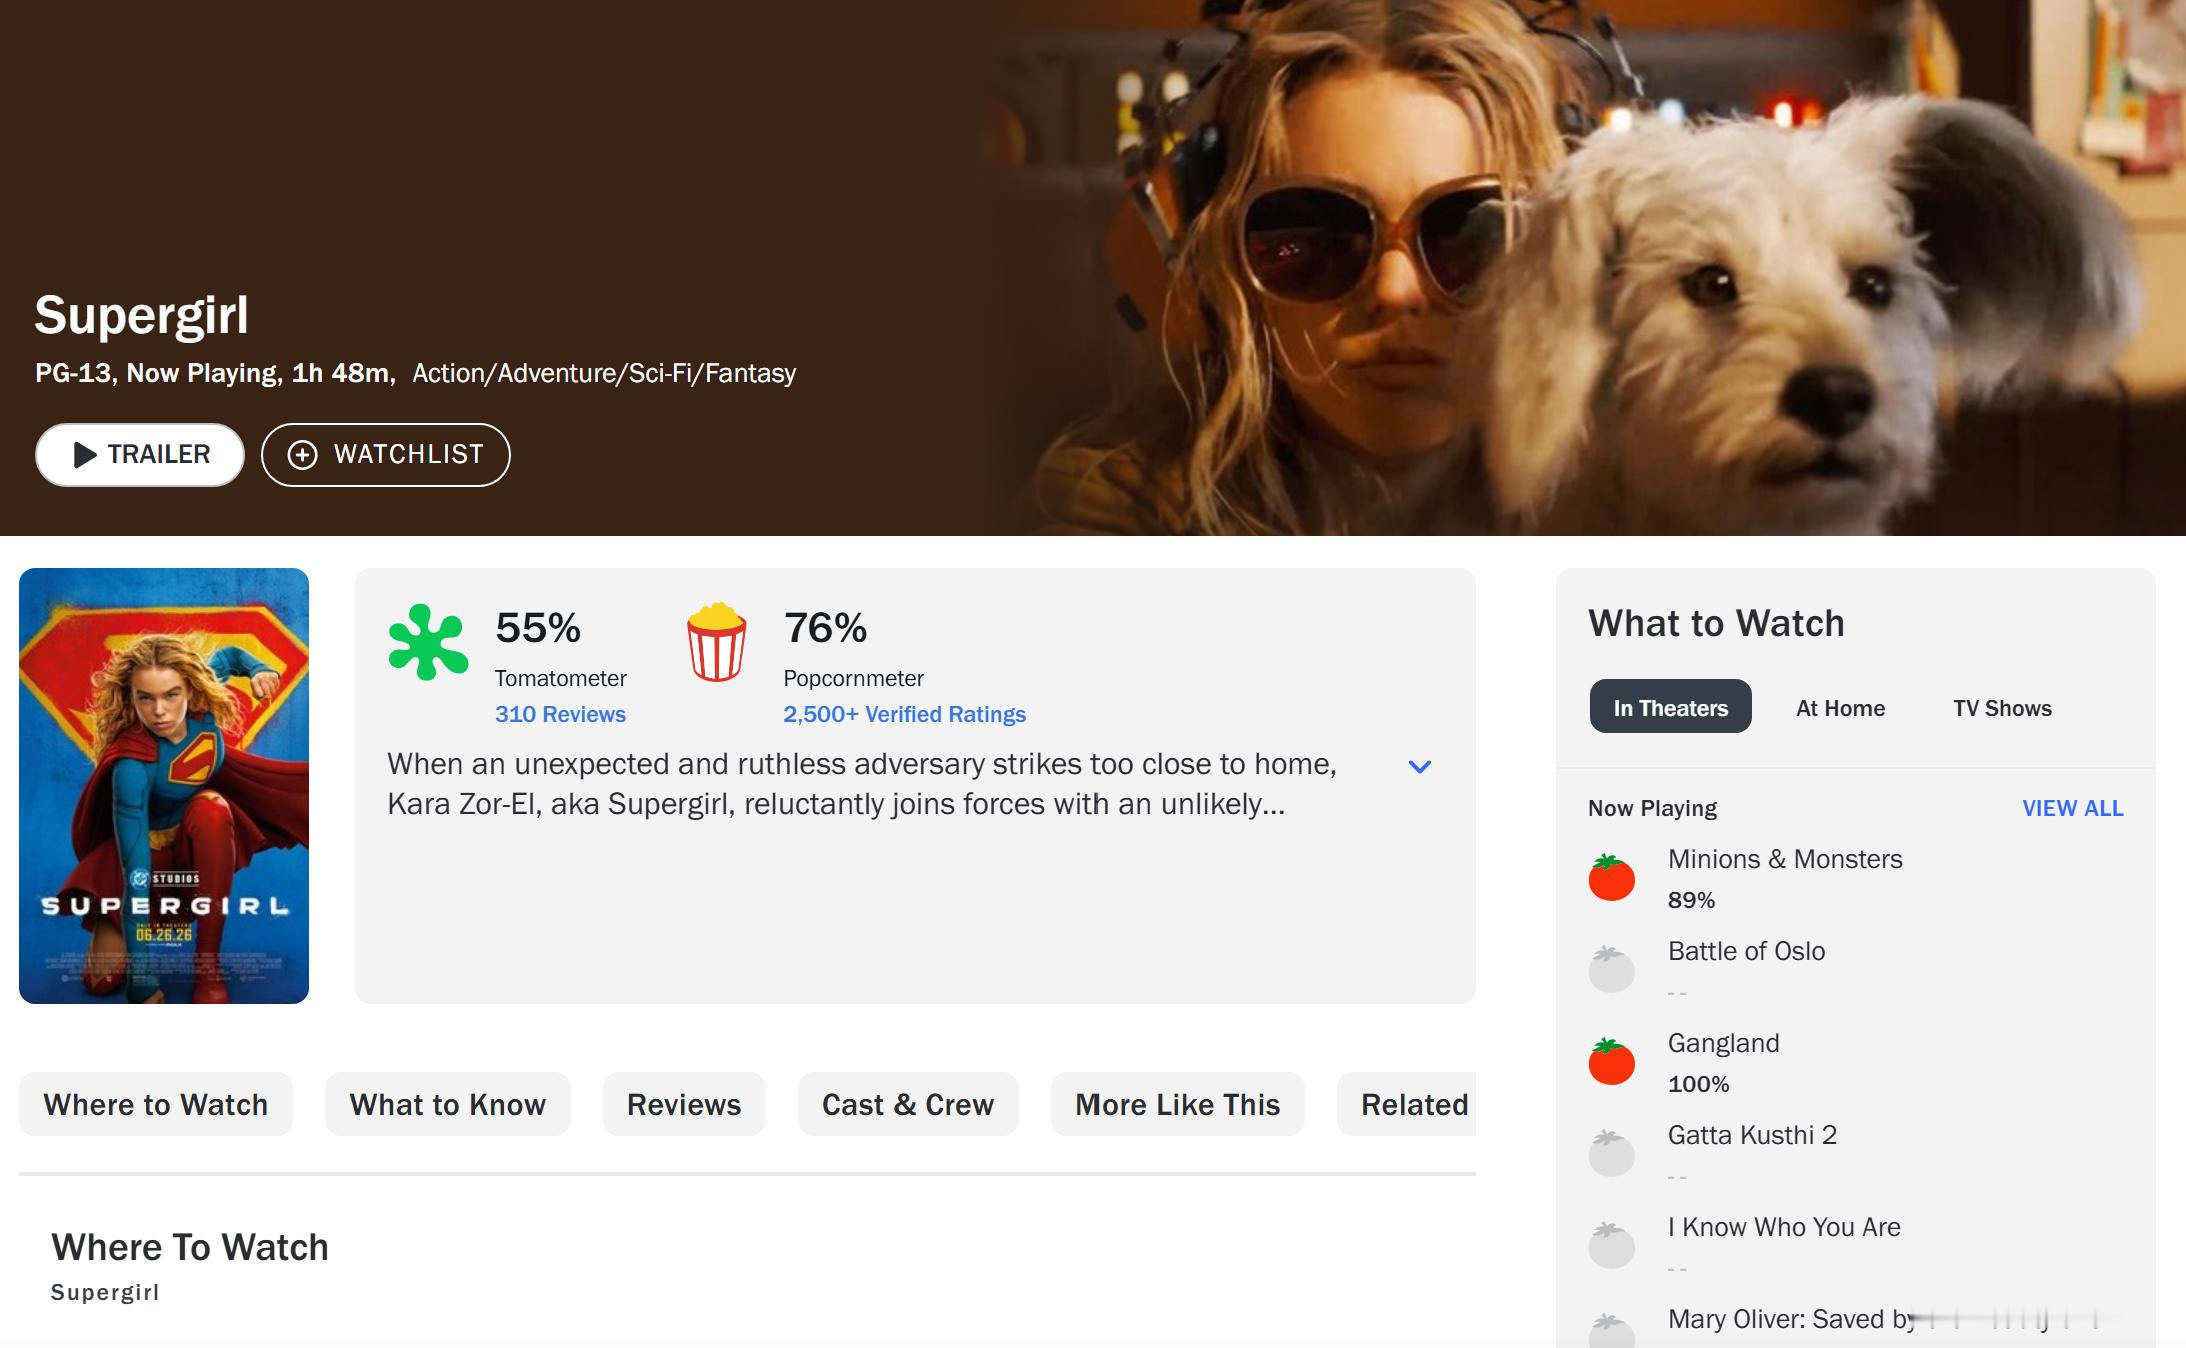The image size is (2186, 1348).
Task: Click the red tomato icon beside Minions & Monsters
Action: tap(1611, 877)
